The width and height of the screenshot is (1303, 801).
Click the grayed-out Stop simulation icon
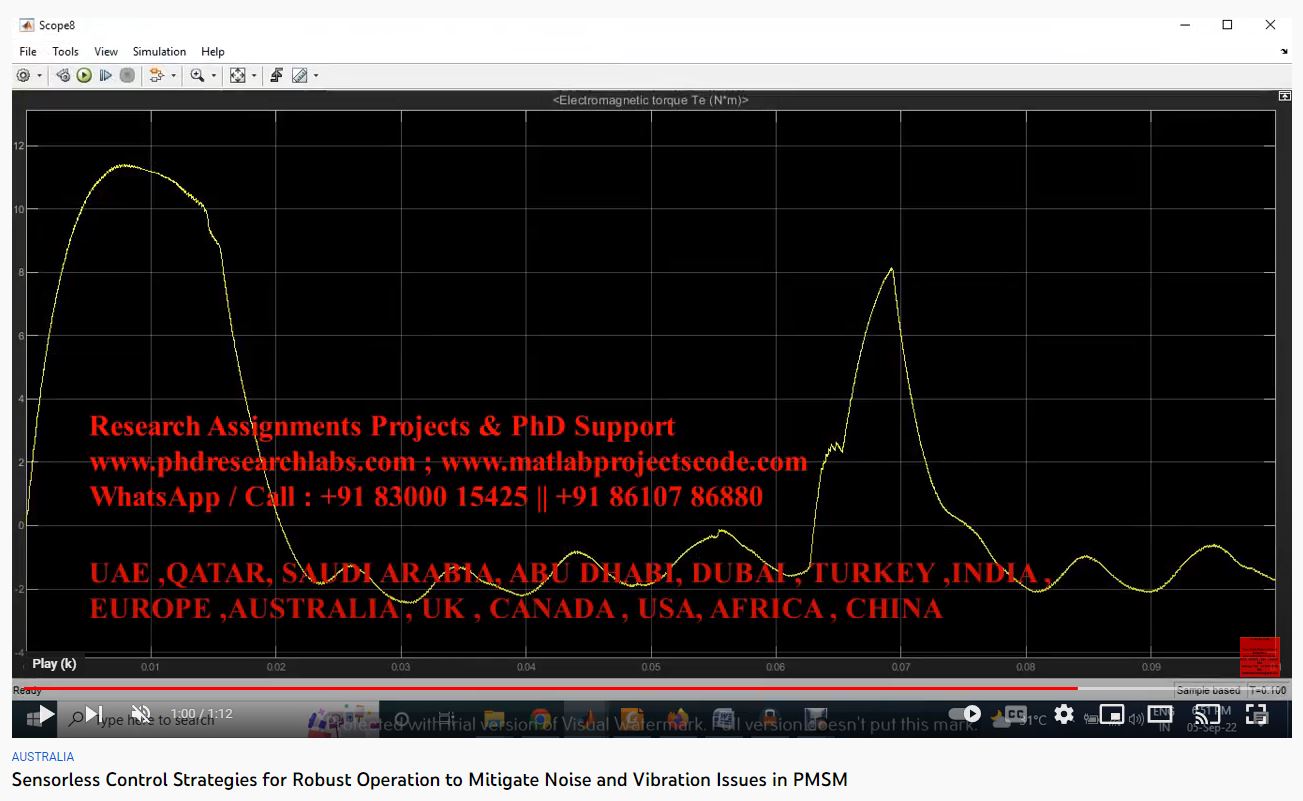(127, 75)
